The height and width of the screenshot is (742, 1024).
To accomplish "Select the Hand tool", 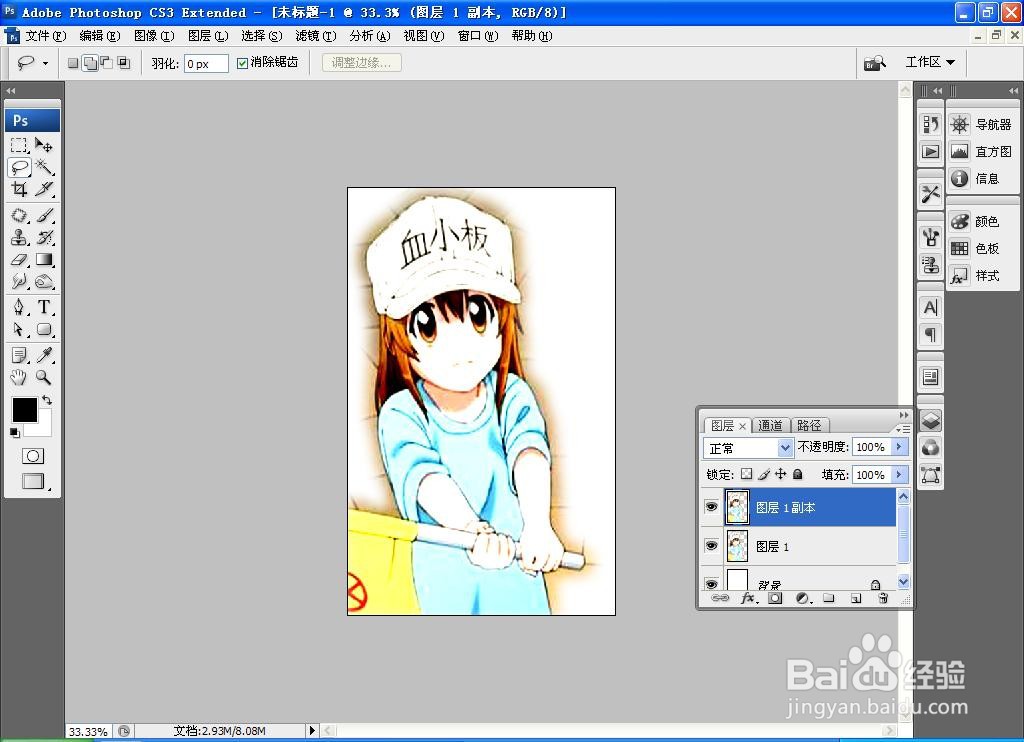I will click(x=19, y=377).
